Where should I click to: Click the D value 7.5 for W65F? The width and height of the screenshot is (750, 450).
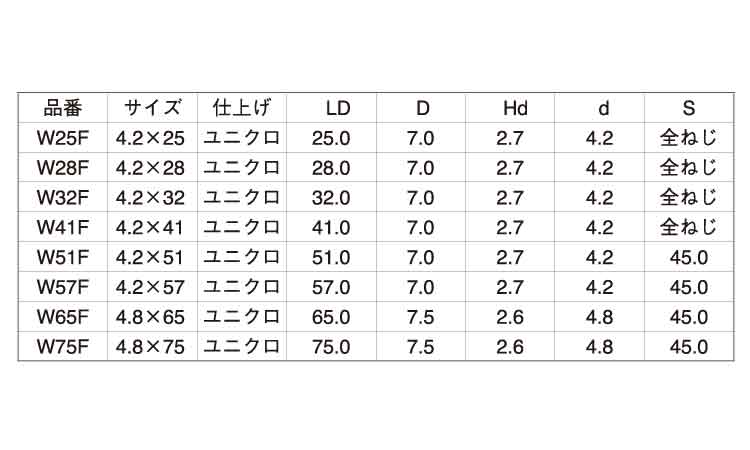coord(420,317)
